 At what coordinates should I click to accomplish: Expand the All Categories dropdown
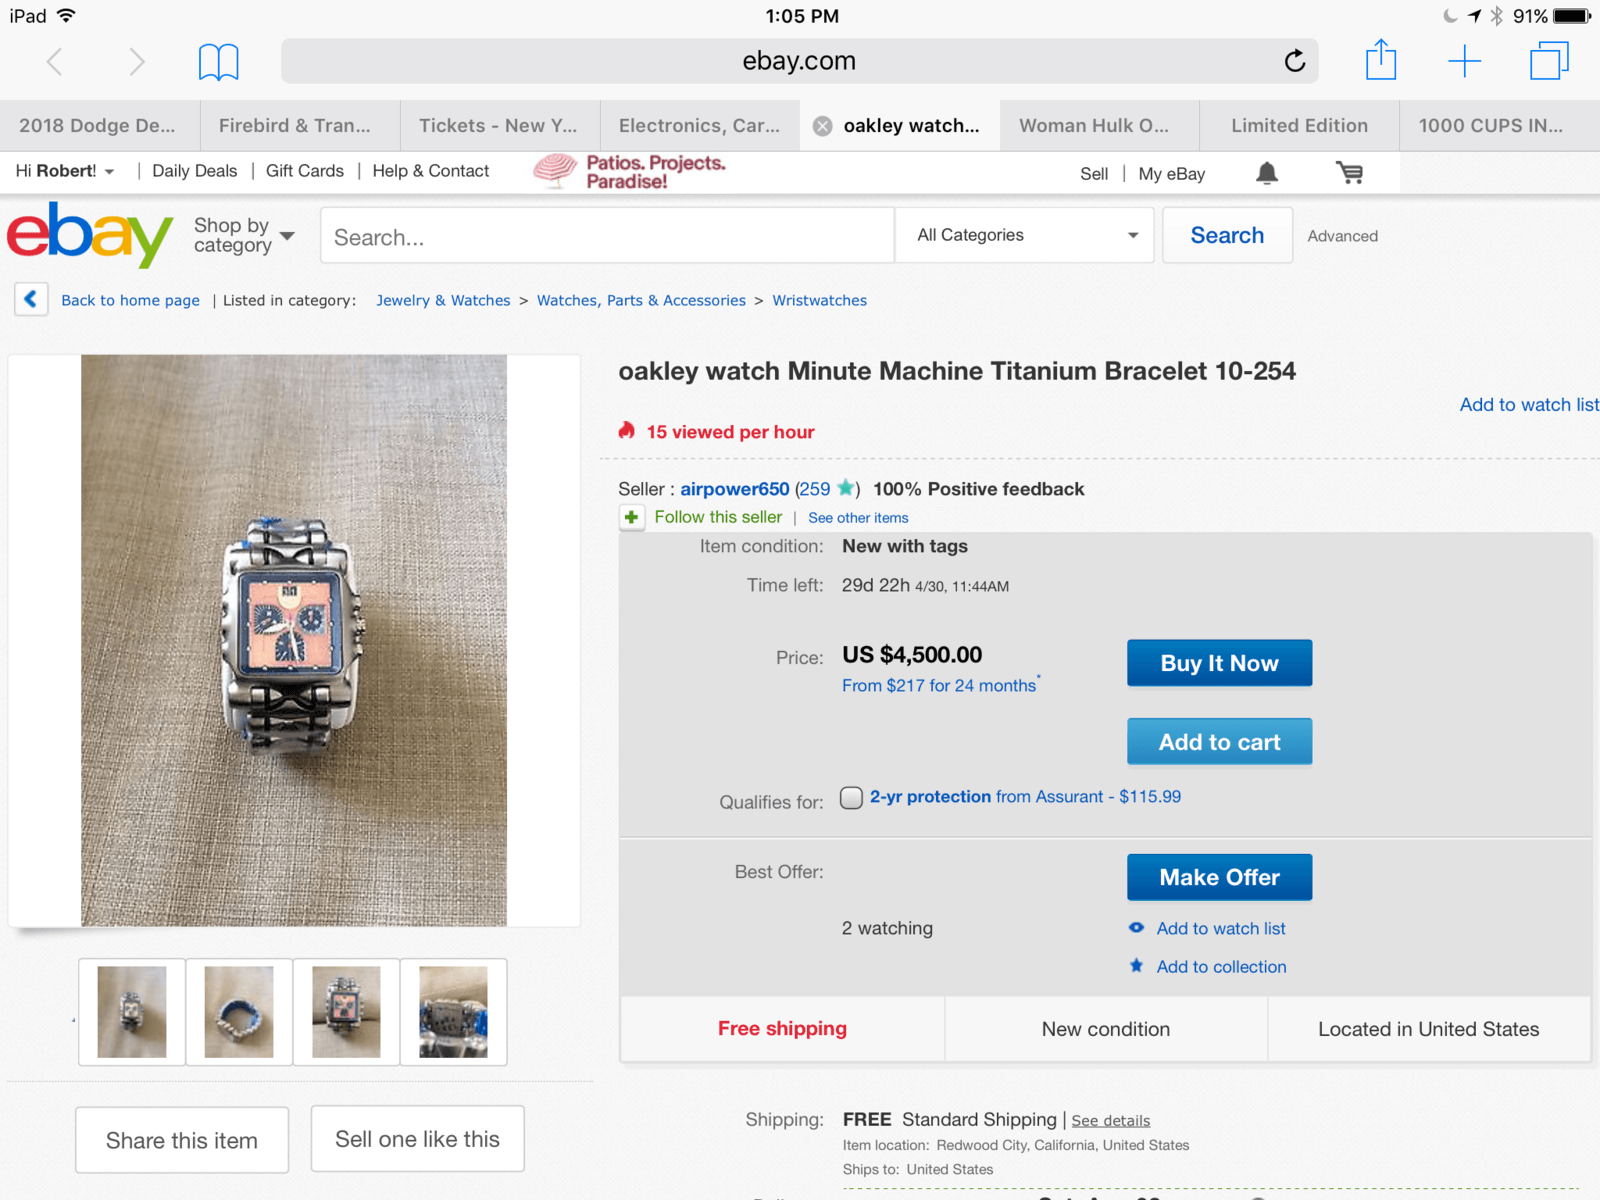click(x=1025, y=235)
